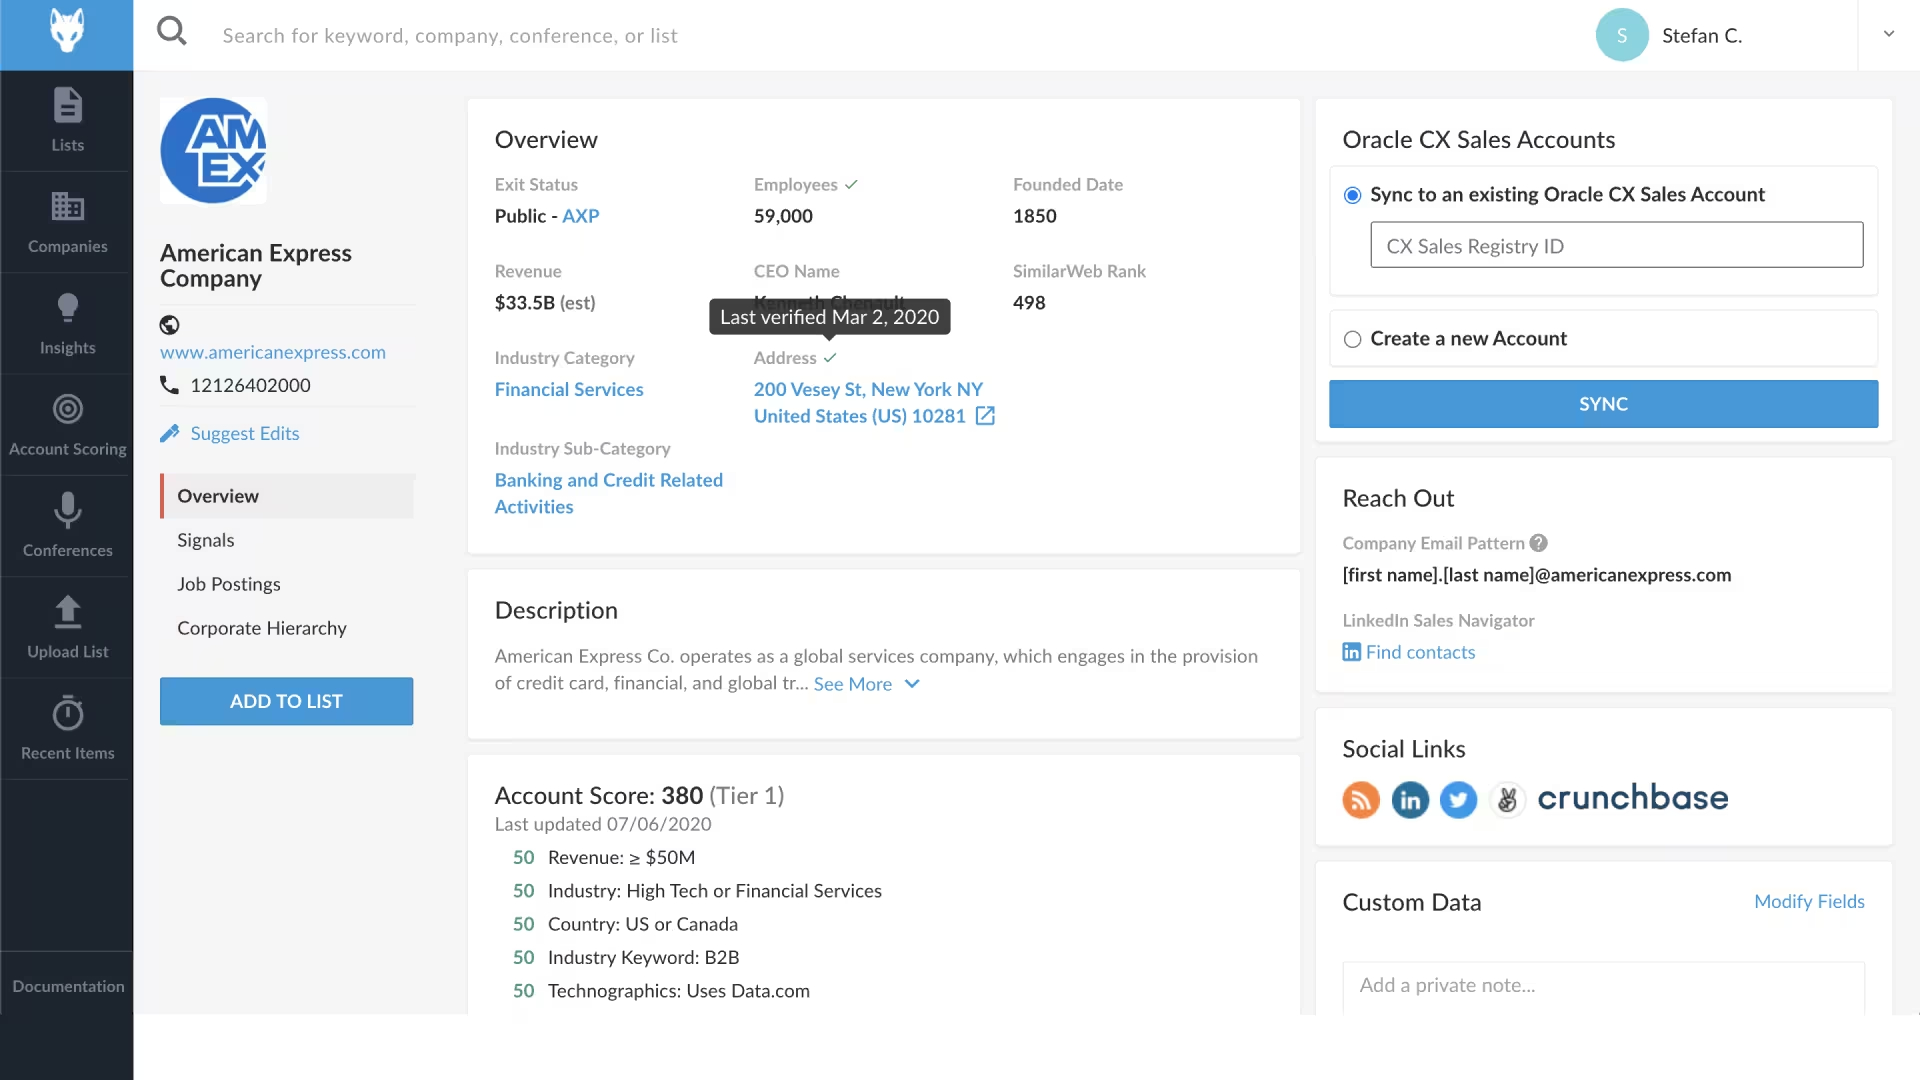Select Sync to an existing Oracle account
This screenshot has height=1080, width=1920.
coord(1353,195)
